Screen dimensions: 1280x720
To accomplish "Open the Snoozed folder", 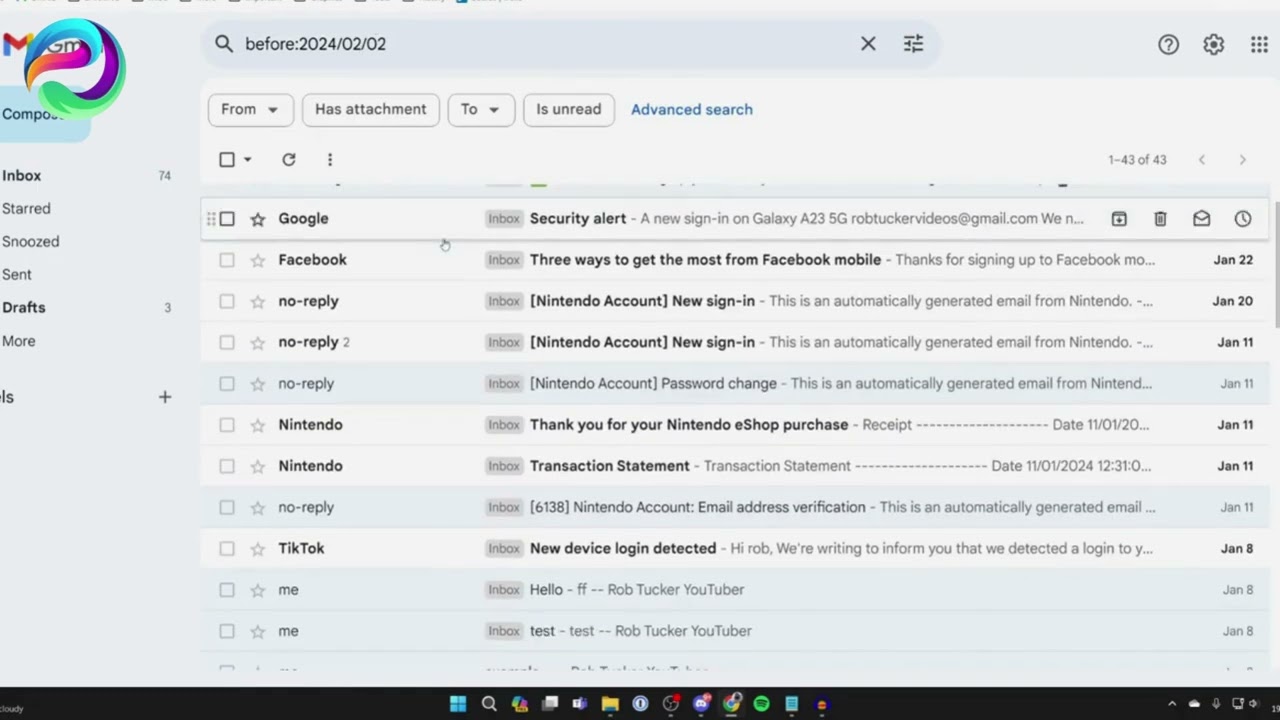I will pos(30,241).
